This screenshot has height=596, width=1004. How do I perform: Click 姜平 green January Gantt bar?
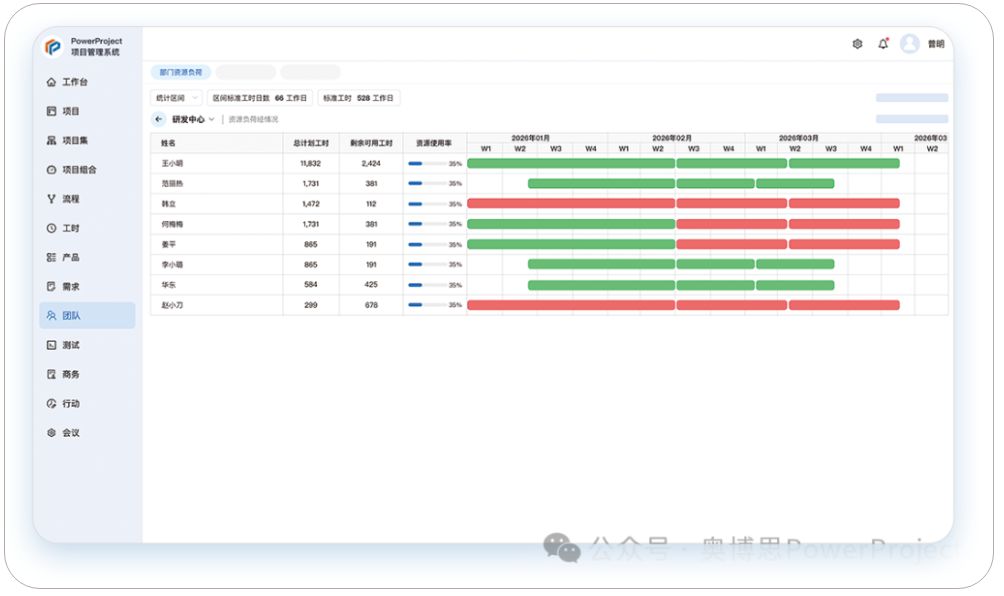point(571,245)
